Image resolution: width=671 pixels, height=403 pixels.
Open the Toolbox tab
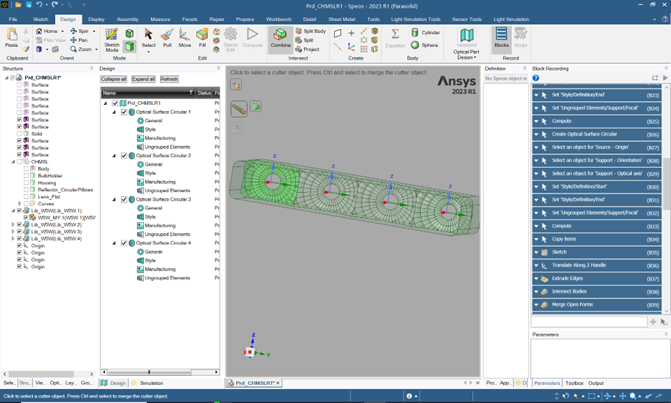(574, 383)
